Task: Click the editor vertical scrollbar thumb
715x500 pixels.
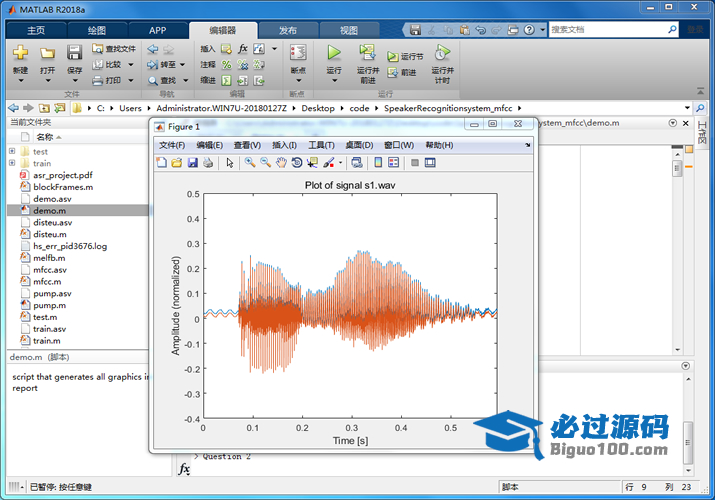Action: [677, 168]
